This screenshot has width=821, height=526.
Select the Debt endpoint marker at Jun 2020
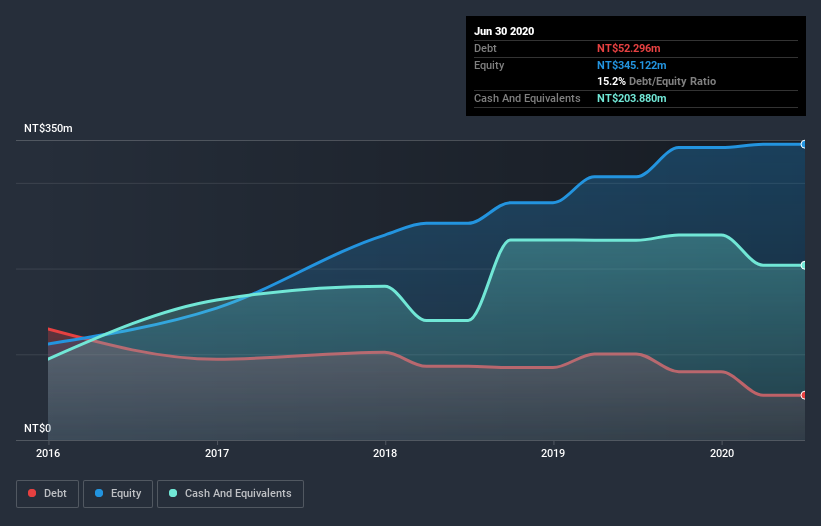804,395
